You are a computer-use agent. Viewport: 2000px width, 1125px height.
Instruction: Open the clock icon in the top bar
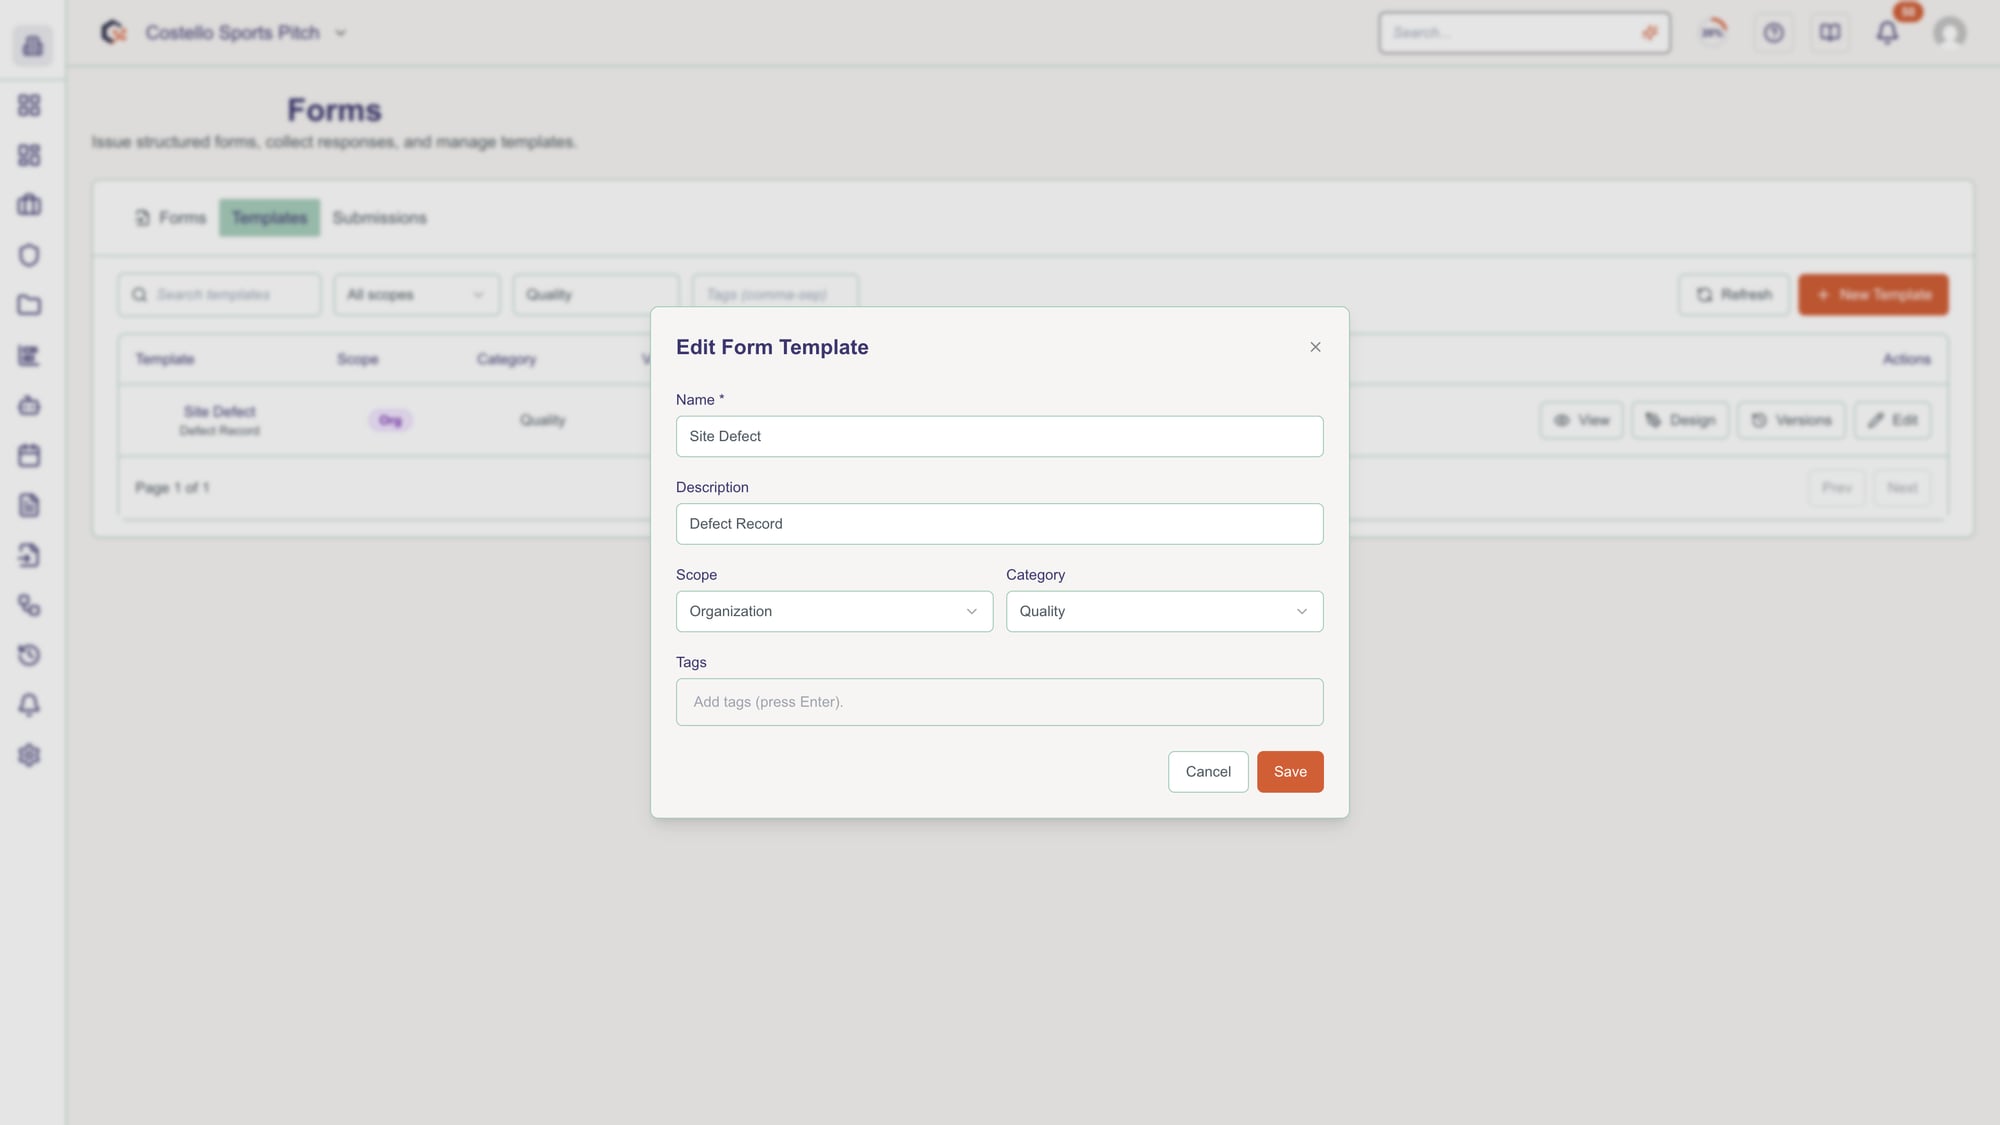[1773, 32]
